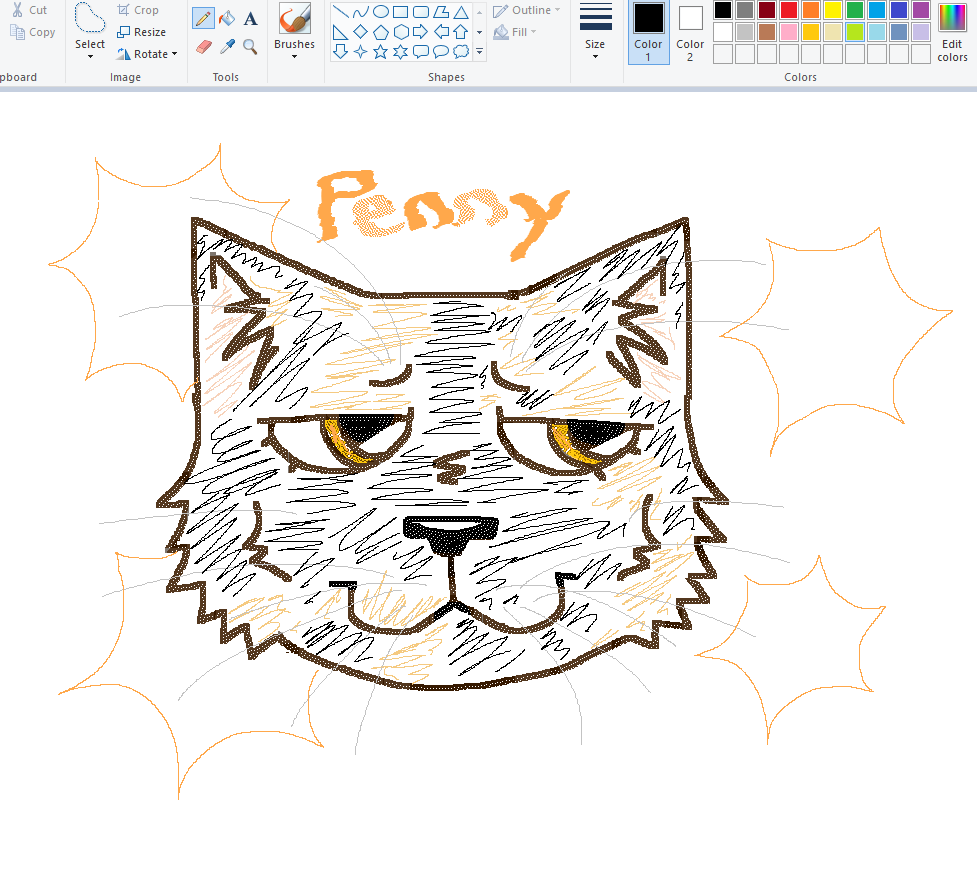
Task: Click the Crop button
Action: coord(138,10)
